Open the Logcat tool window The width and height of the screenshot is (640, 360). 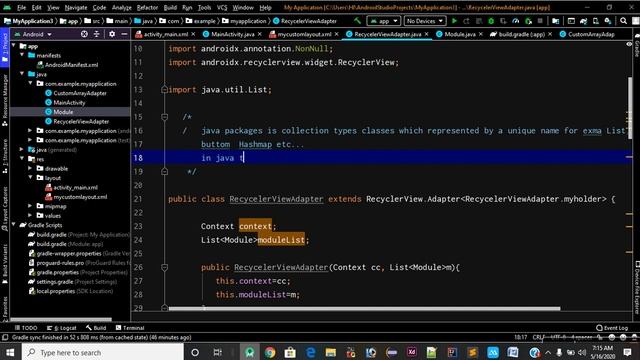click(x=62, y=328)
